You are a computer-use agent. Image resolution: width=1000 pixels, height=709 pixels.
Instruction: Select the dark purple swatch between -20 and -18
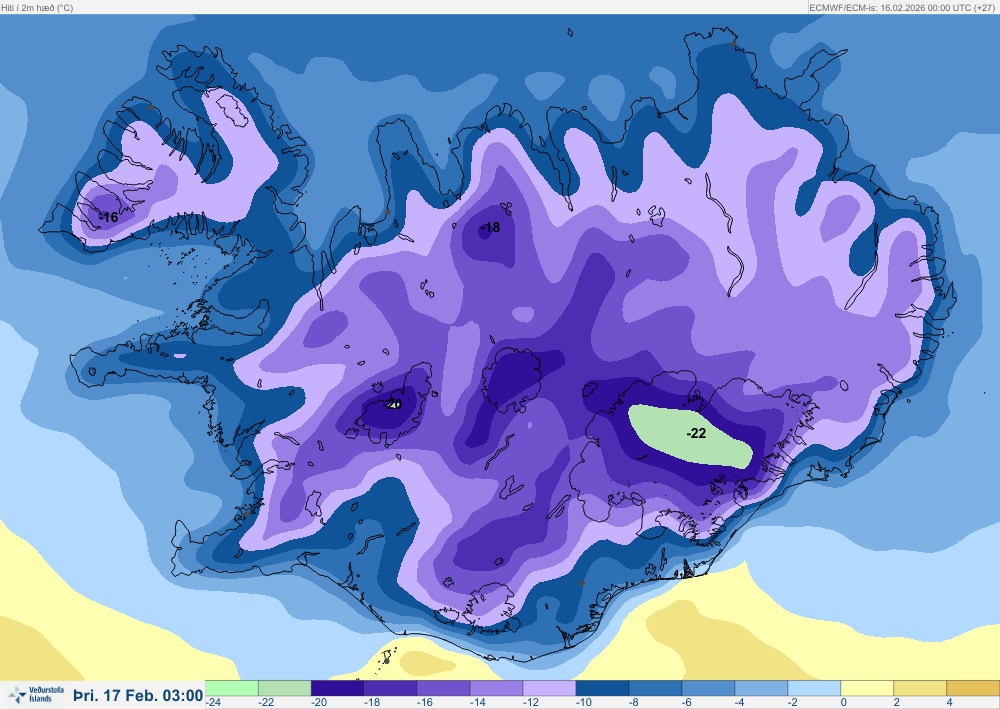tap(337, 688)
